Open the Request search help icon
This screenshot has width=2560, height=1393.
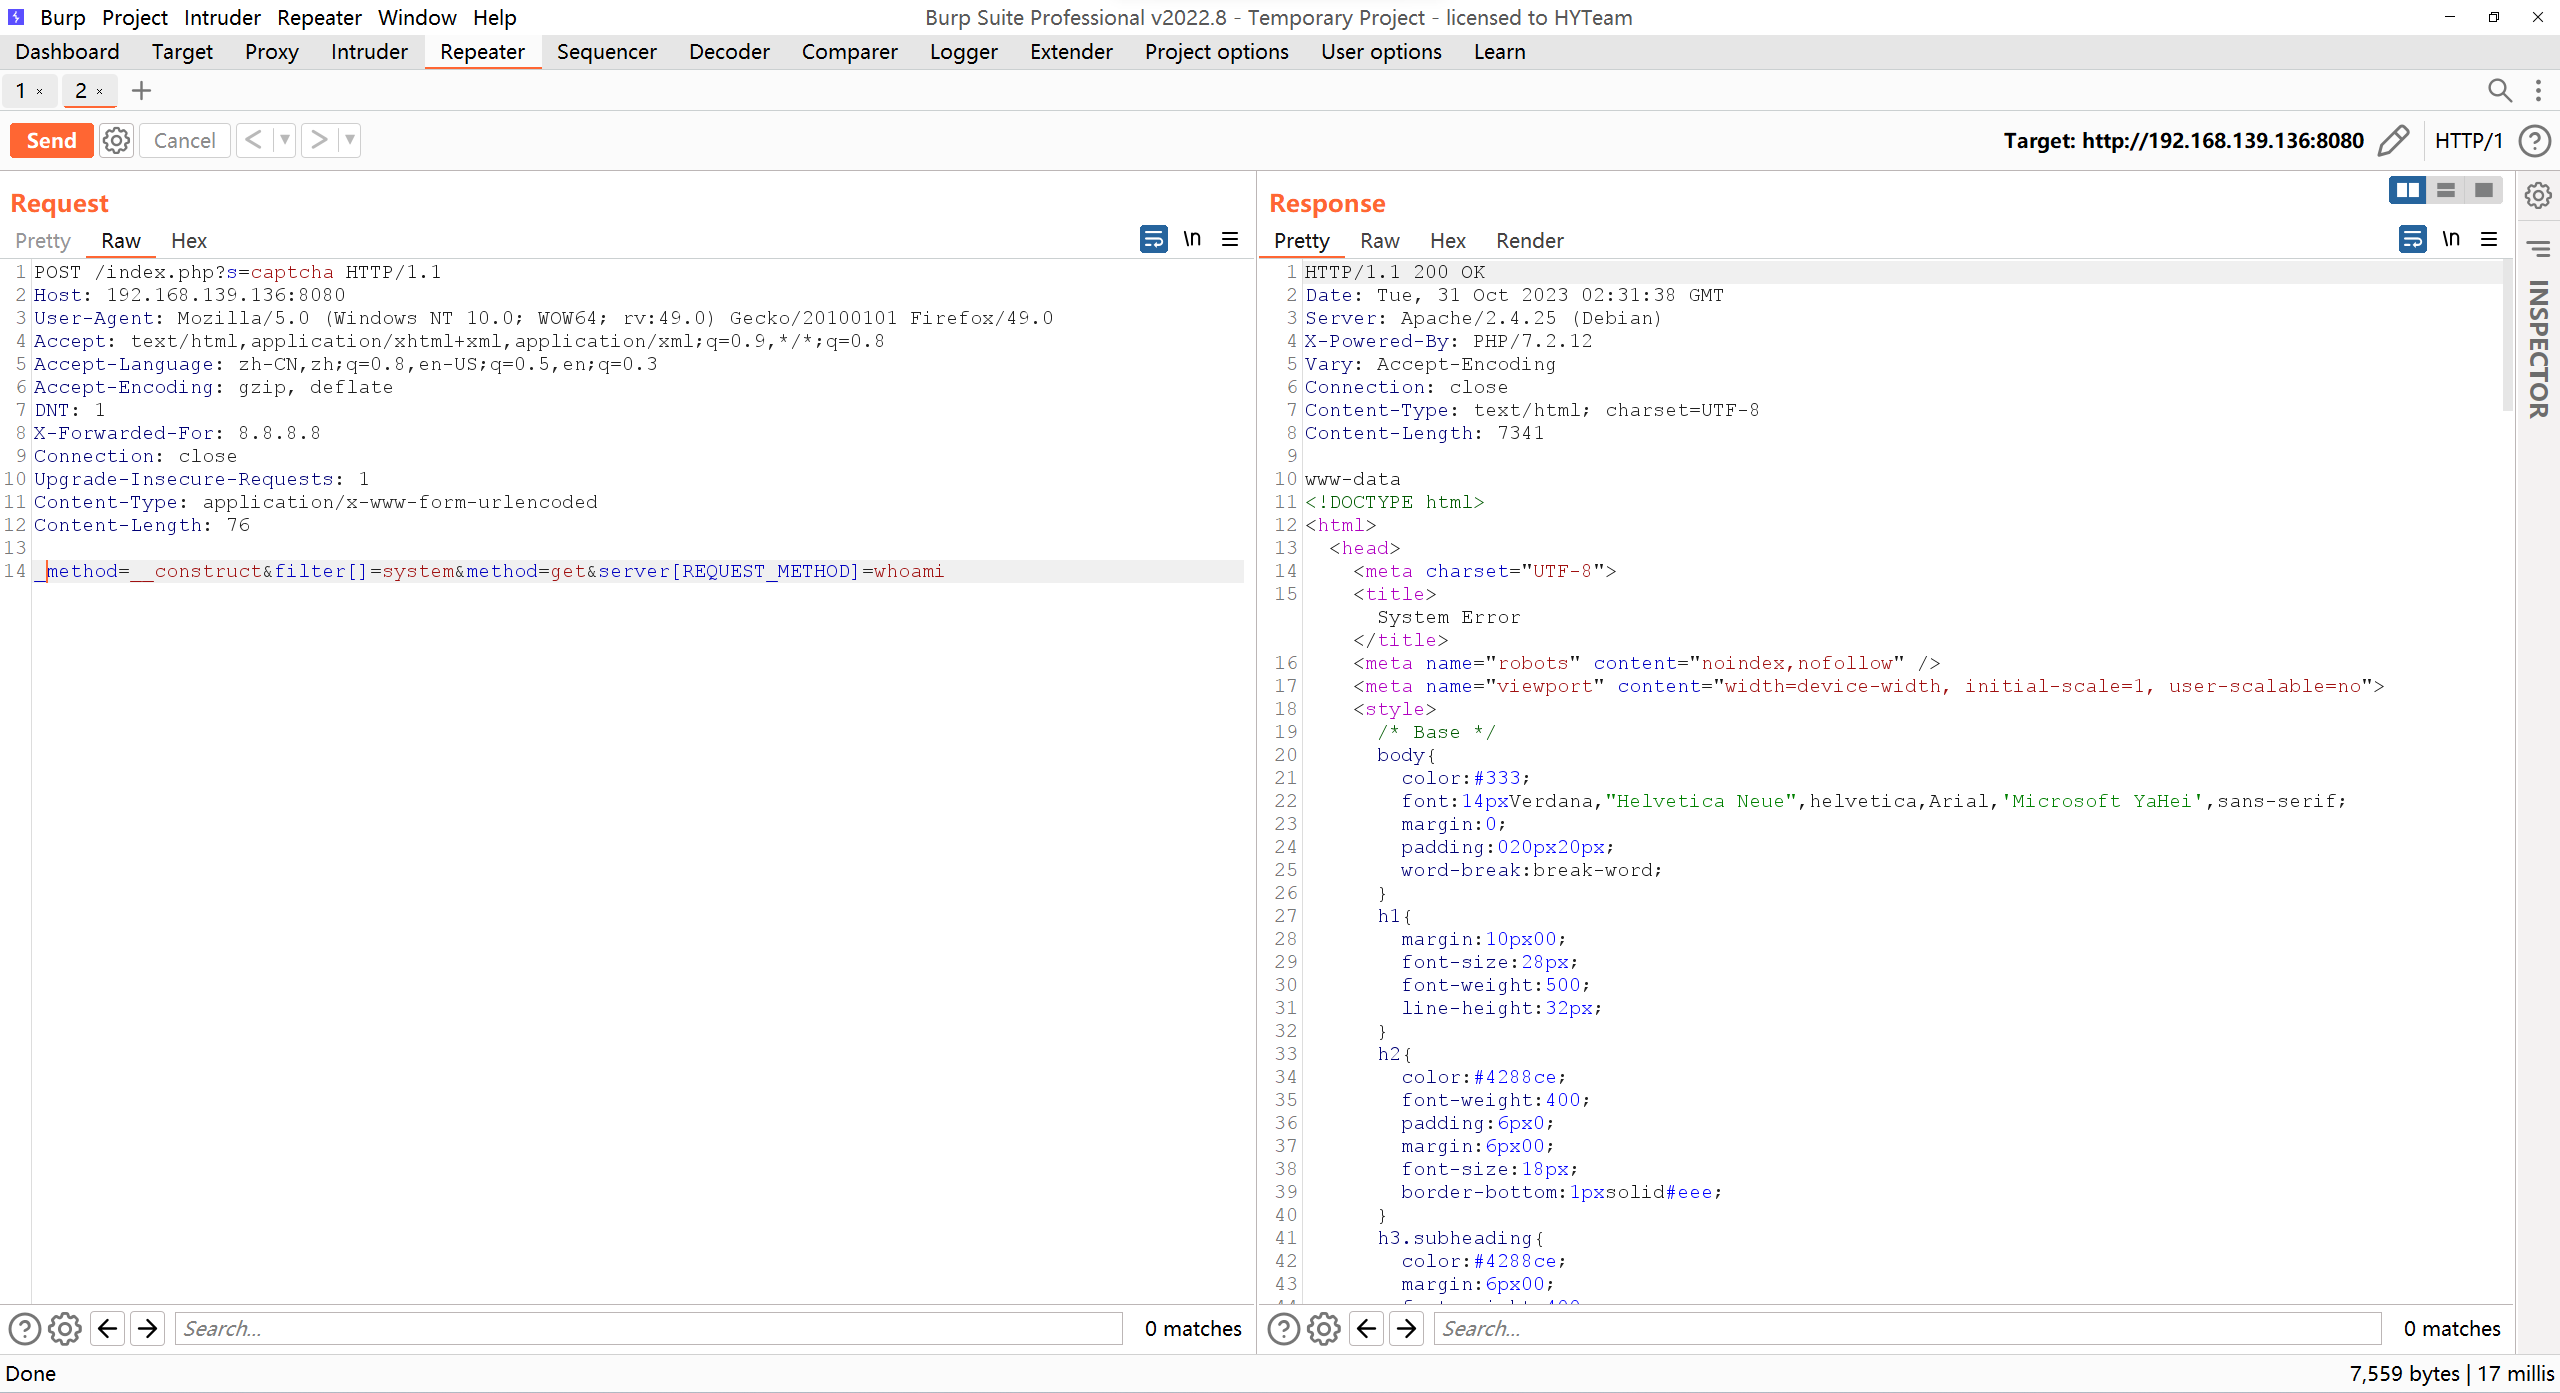[25, 1329]
